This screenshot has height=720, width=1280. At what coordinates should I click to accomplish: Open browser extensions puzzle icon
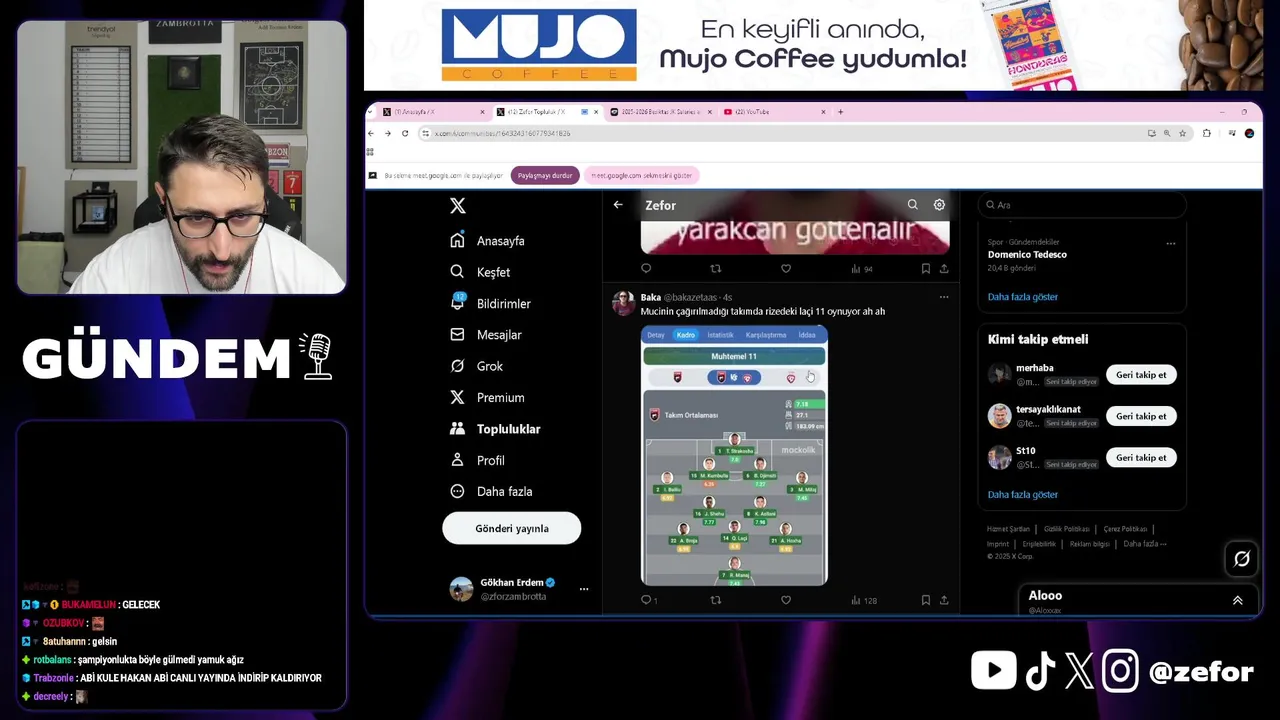click(1207, 133)
